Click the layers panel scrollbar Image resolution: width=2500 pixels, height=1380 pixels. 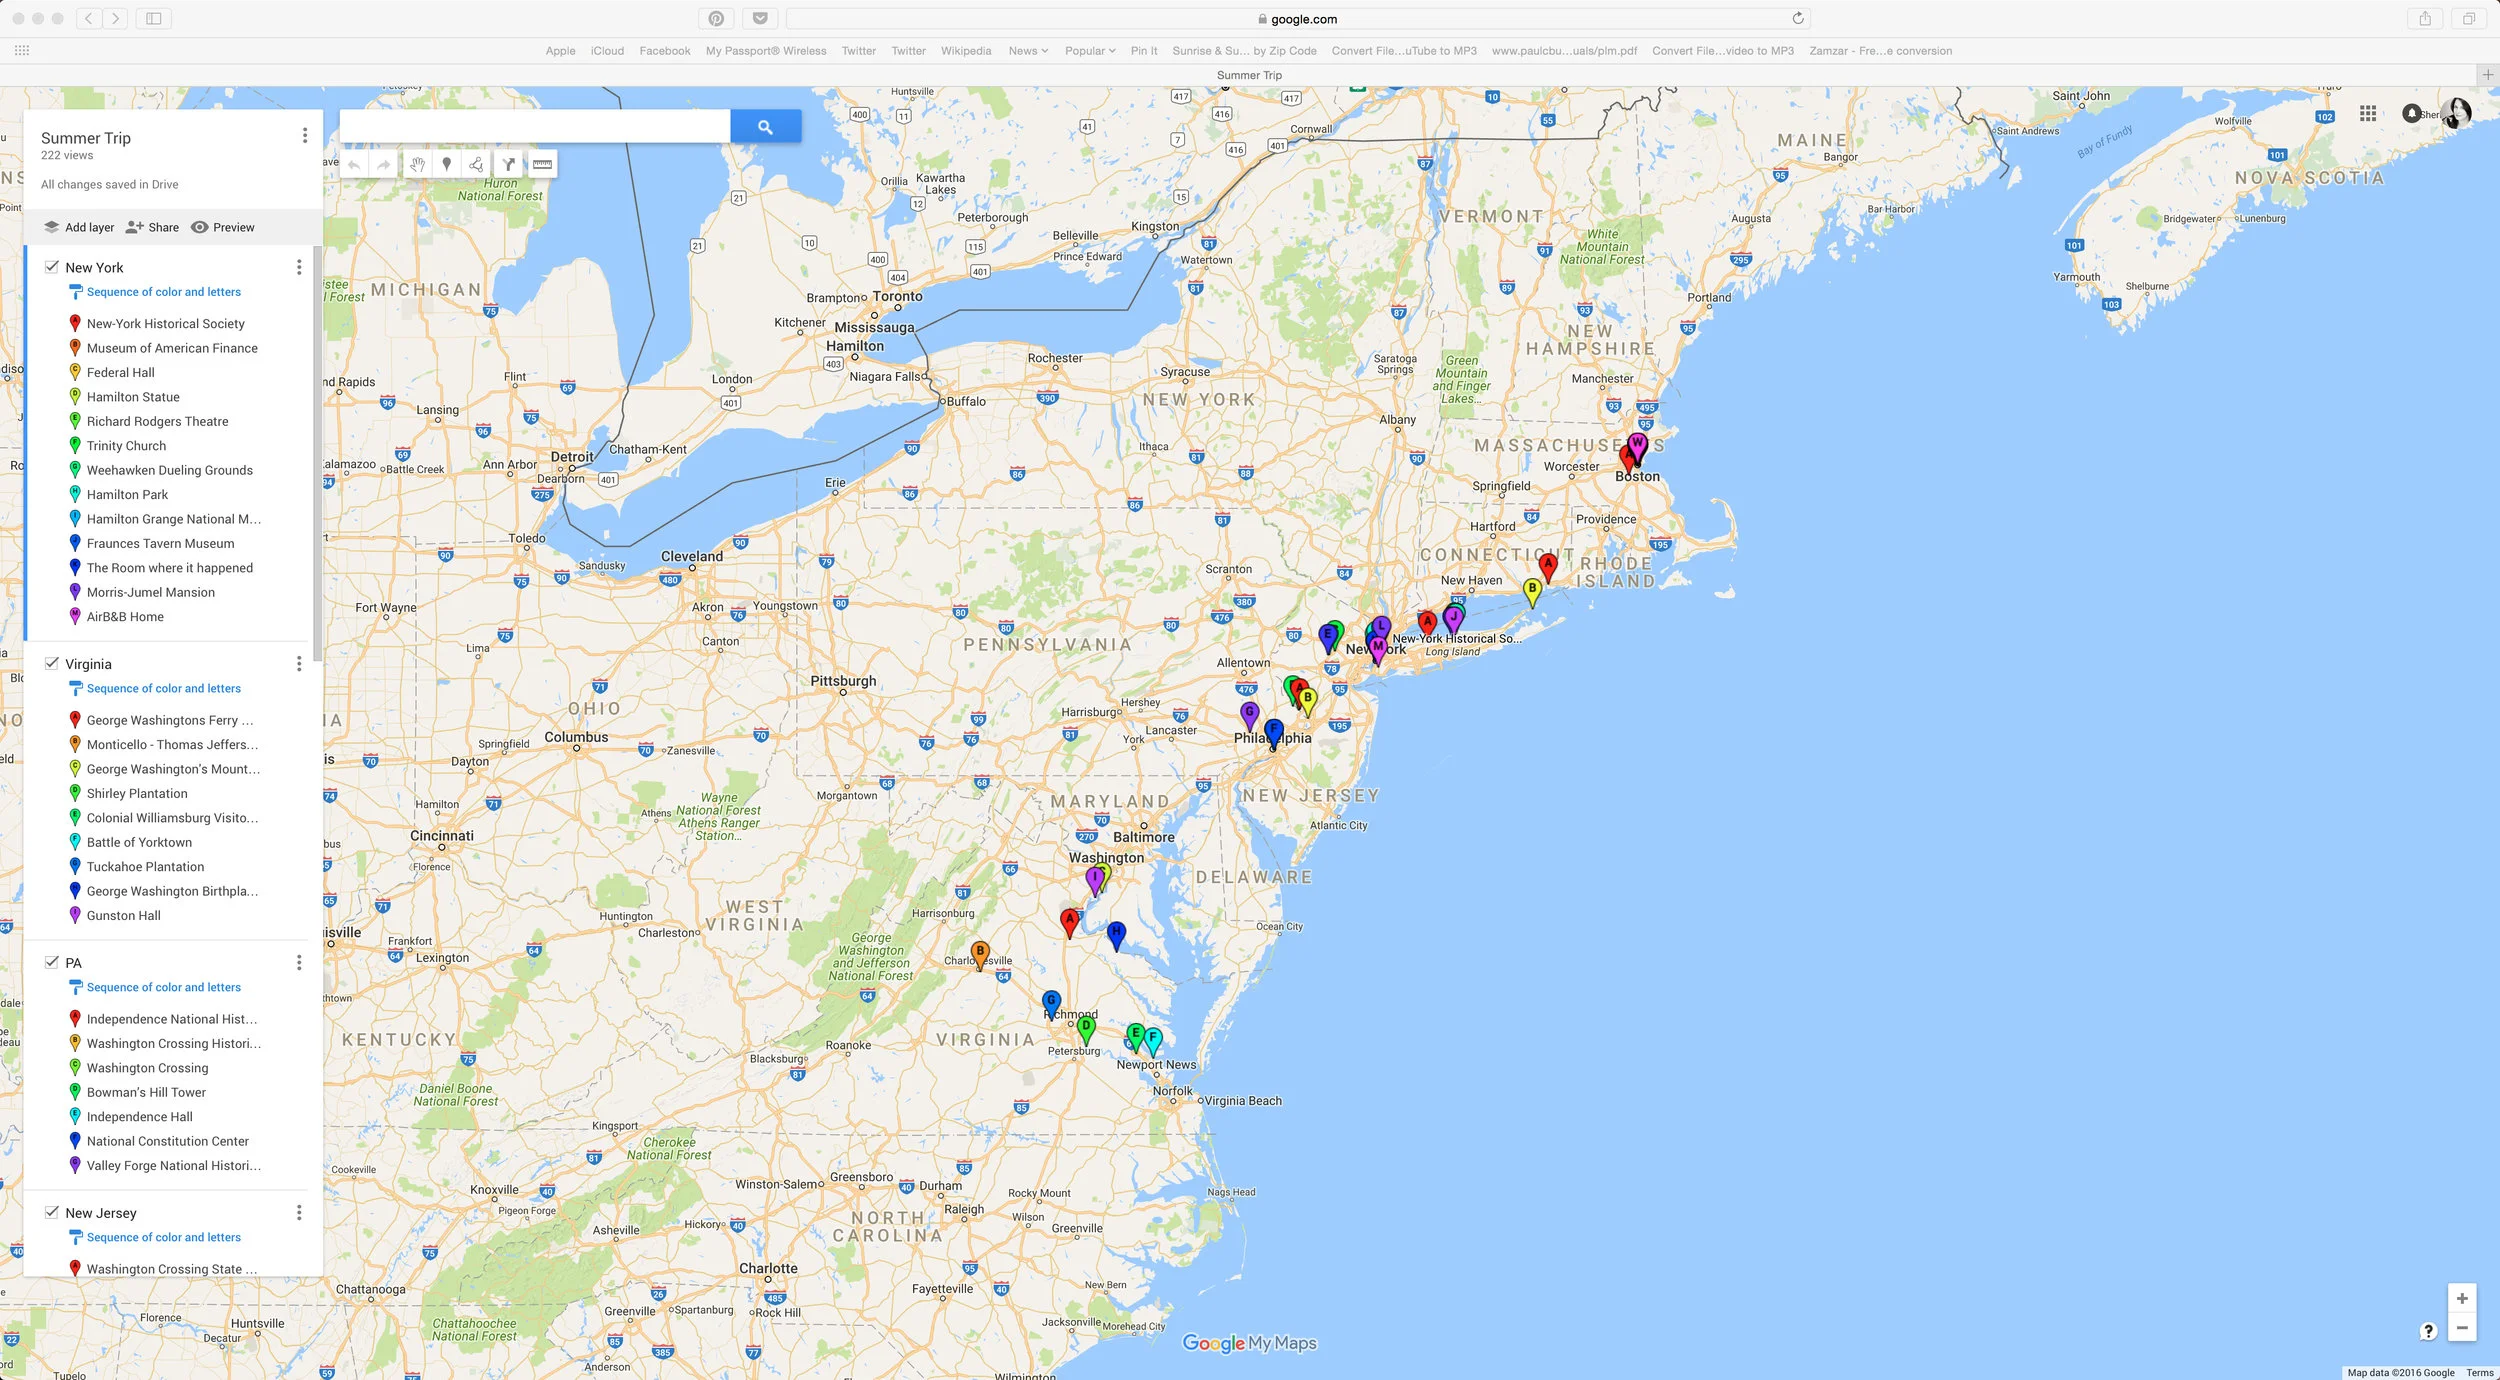(317, 453)
